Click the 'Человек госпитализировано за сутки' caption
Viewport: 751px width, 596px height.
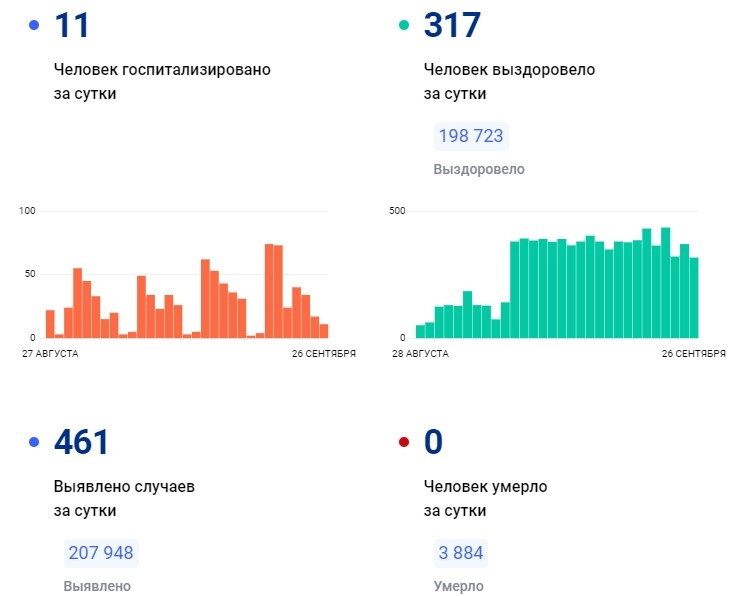pos(162,81)
